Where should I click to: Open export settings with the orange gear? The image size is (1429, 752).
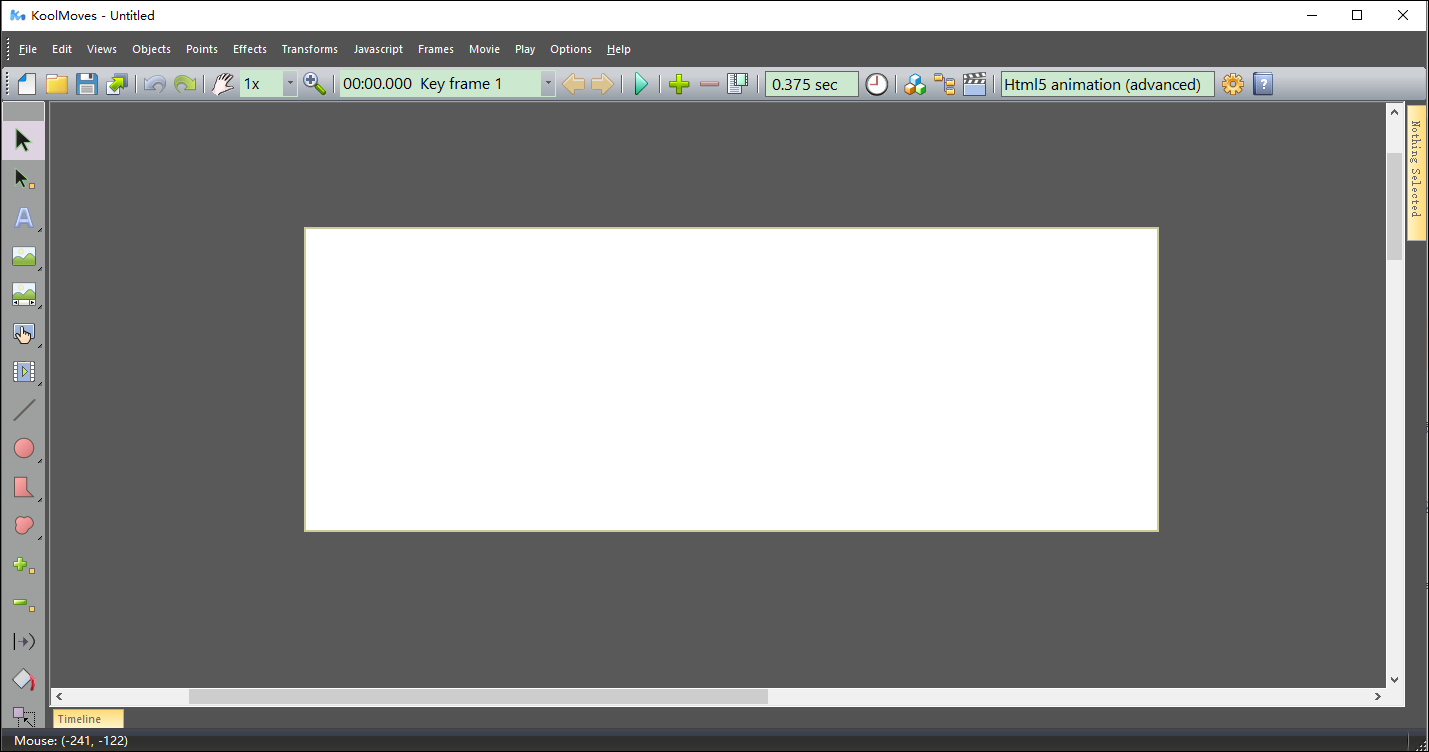1233,84
